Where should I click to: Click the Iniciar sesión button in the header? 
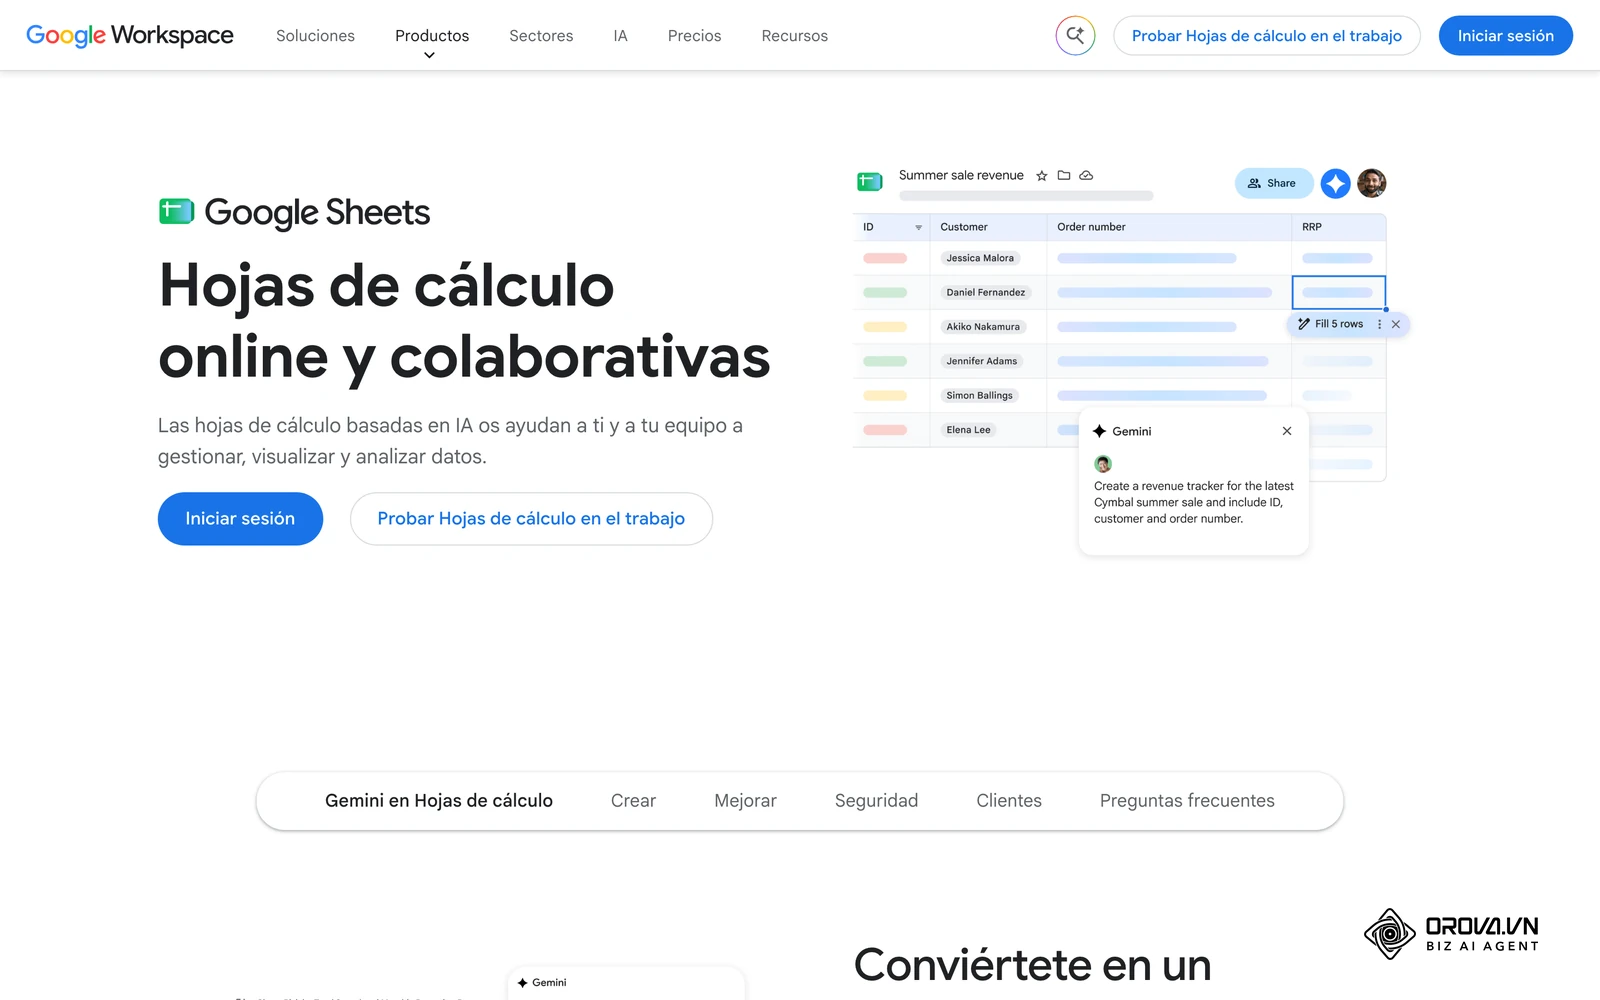1505,36
